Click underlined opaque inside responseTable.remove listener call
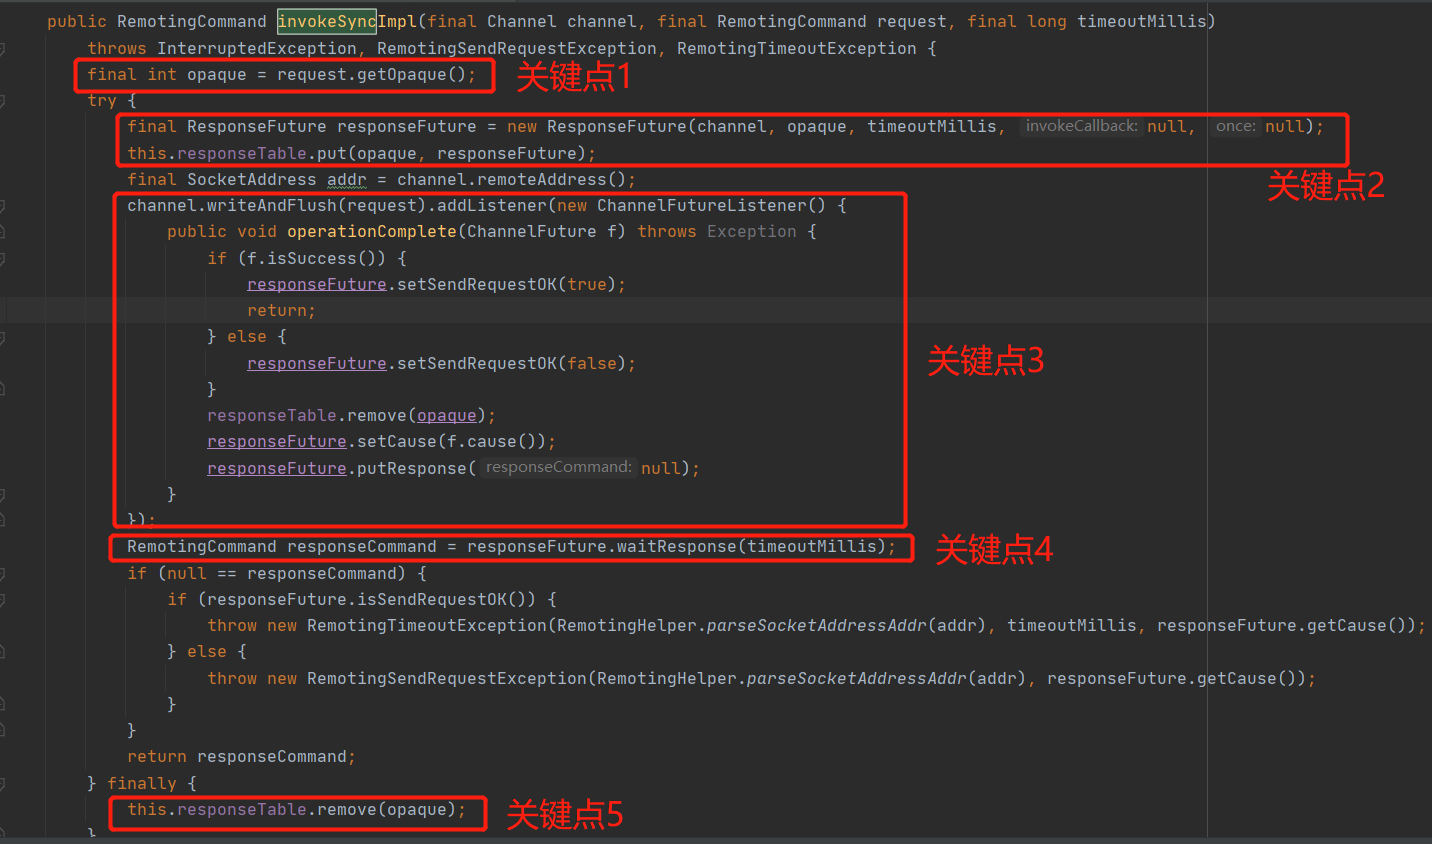The width and height of the screenshot is (1432, 844). (446, 415)
